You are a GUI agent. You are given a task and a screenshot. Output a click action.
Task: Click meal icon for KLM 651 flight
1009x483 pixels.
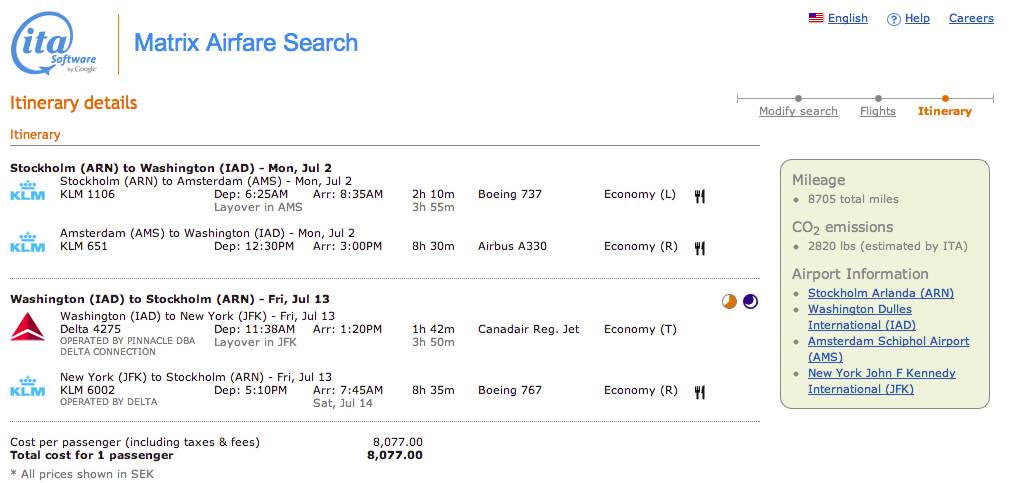pyautogui.click(x=700, y=248)
